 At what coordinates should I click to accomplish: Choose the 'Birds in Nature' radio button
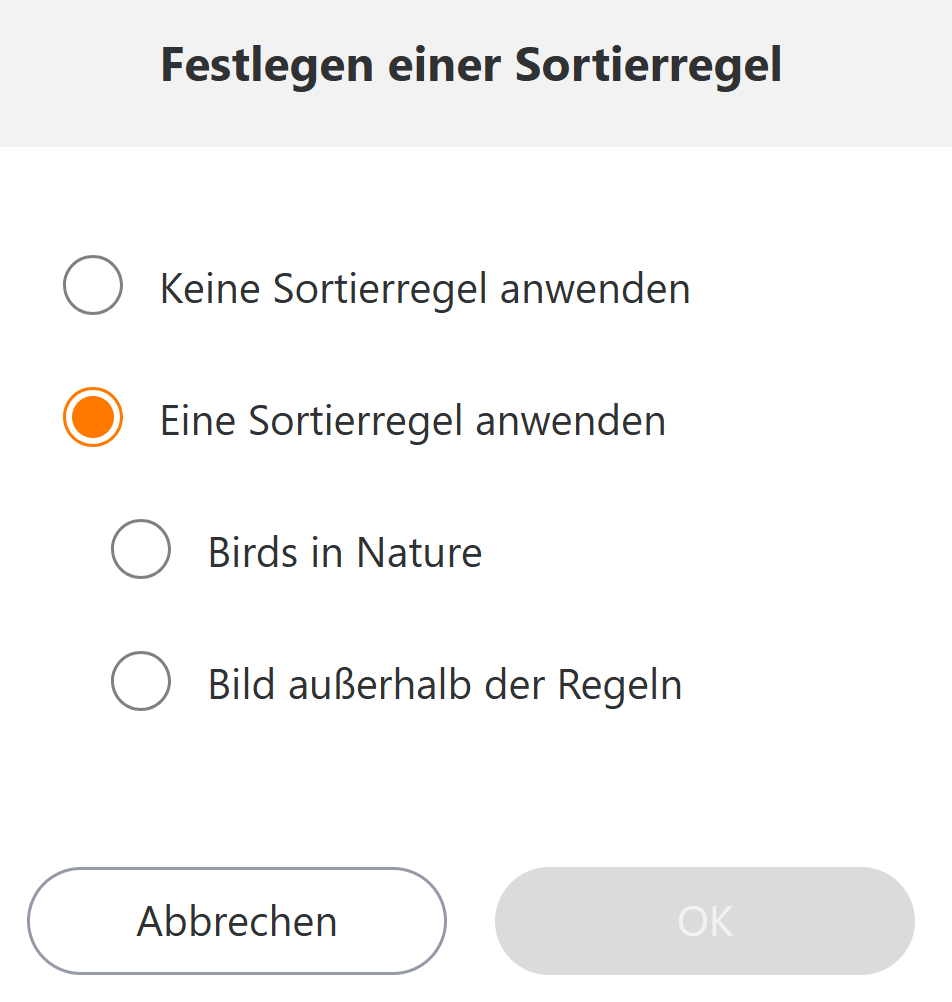pos(141,549)
